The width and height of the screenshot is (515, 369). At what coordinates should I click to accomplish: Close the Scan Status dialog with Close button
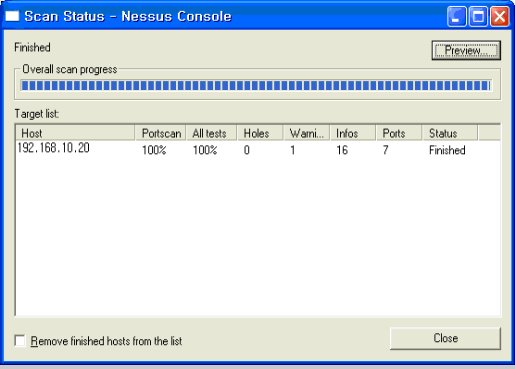[445, 338]
